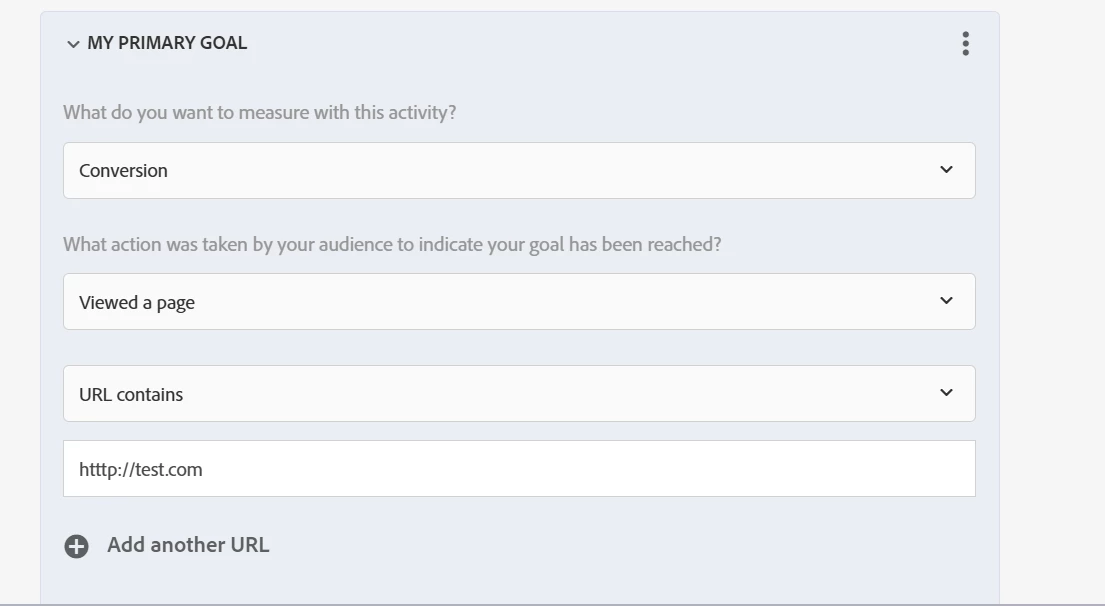1105x606 pixels.
Task: Click the arrow on URL contains dropdown
Action: pyautogui.click(x=946, y=393)
